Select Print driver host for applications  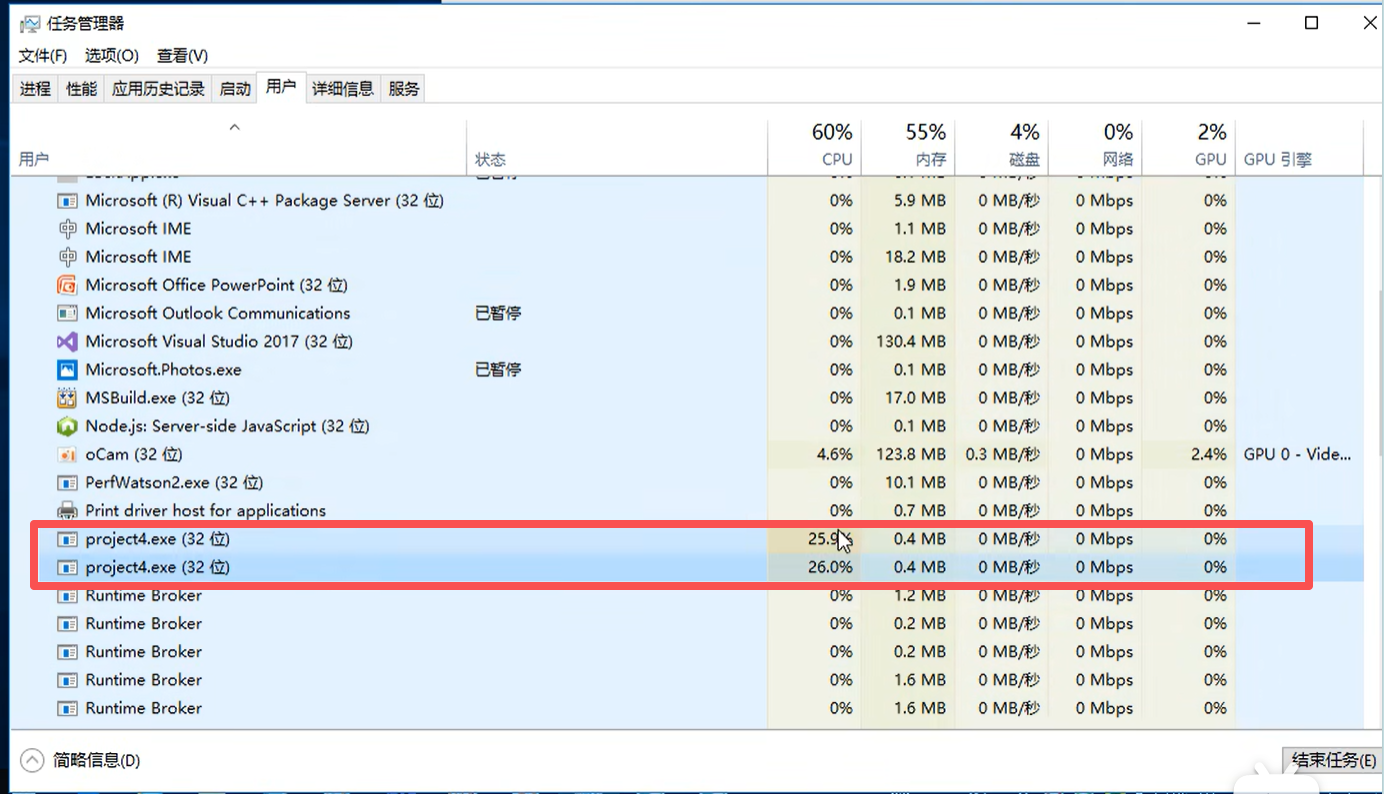[x=688, y=511]
